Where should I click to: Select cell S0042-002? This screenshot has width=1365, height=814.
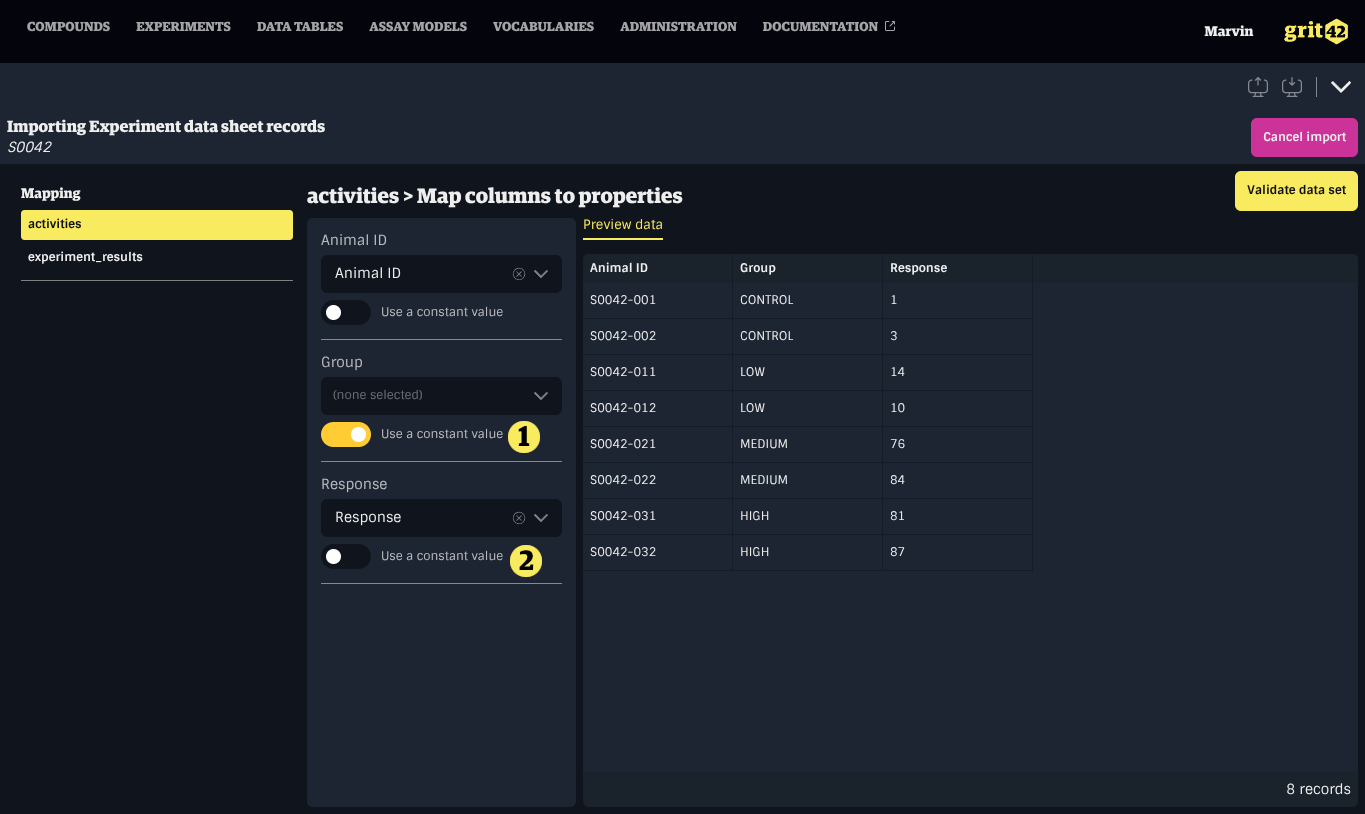click(658, 336)
